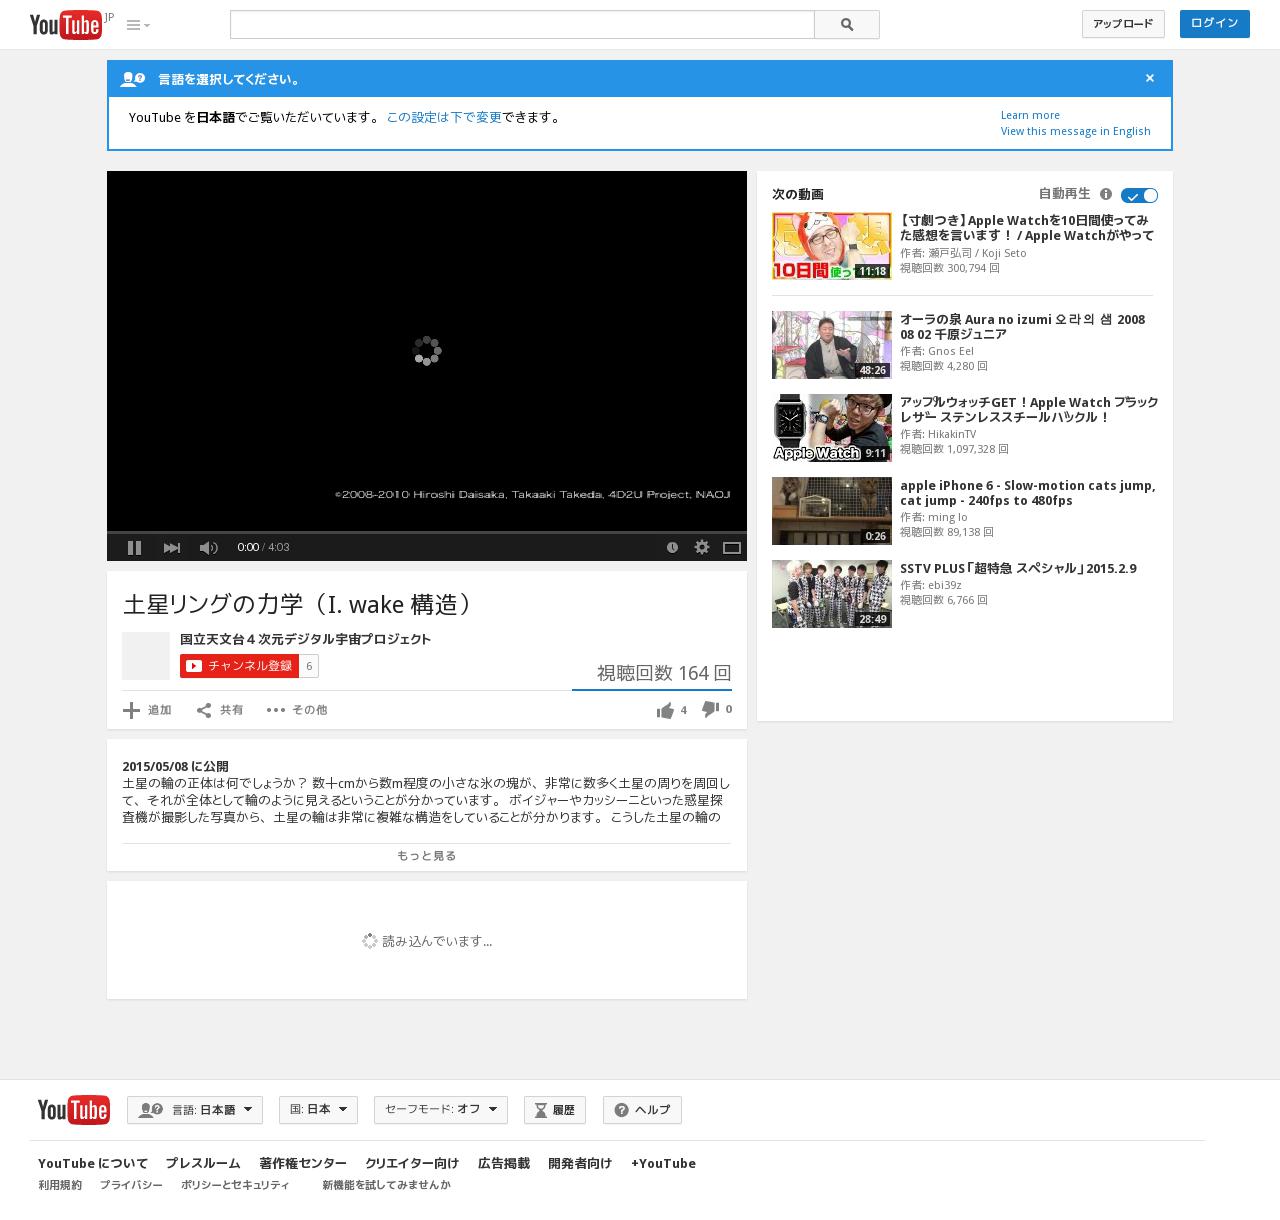This screenshot has height=1220, width=1280.
Task: Click the video progress bar
Action: tap(427, 532)
